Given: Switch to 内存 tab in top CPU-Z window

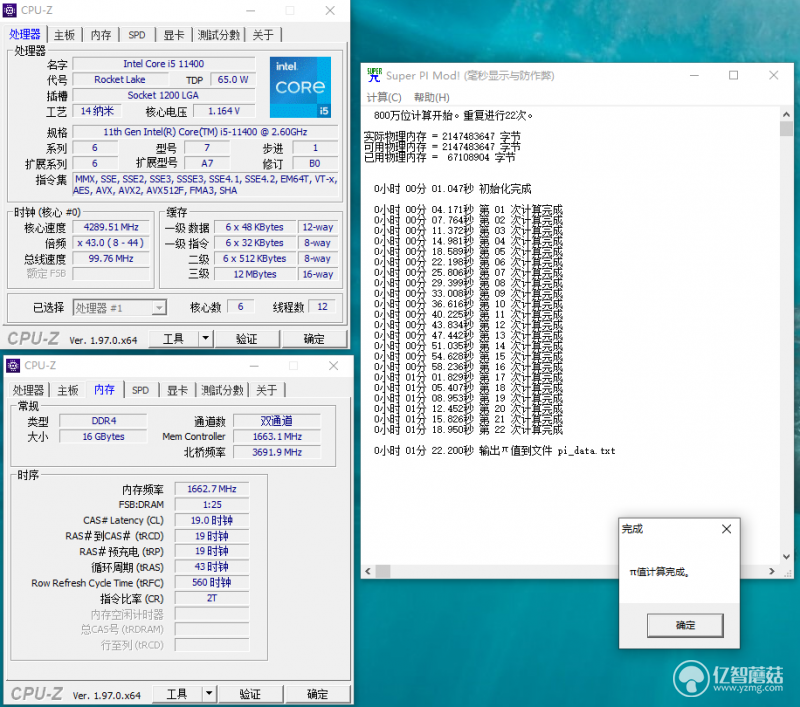Looking at the screenshot, I should pyautogui.click(x=101, y=35).
